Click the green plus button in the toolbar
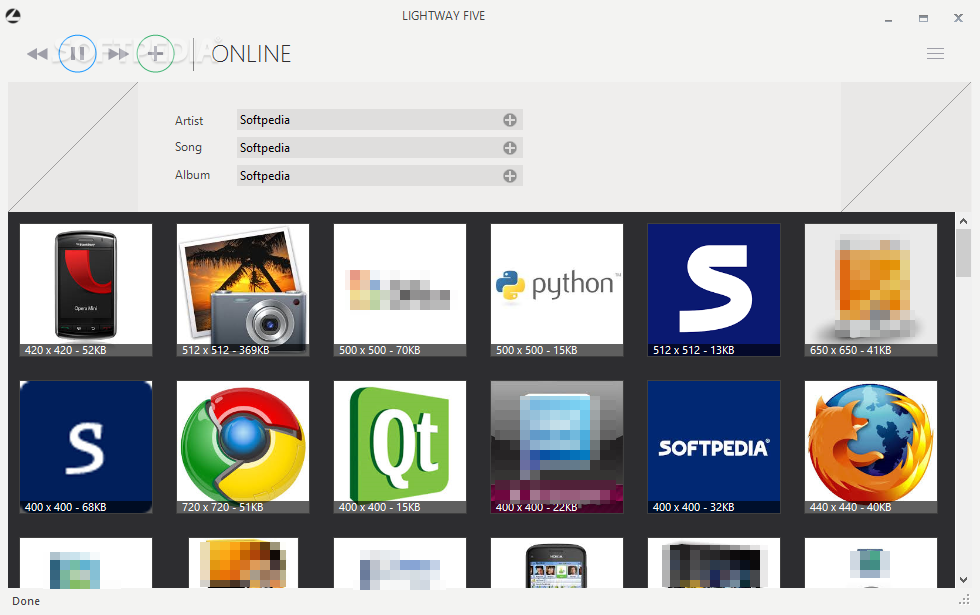Image resolution: width=980 pixels, height=615 pixels. [156, 53]
